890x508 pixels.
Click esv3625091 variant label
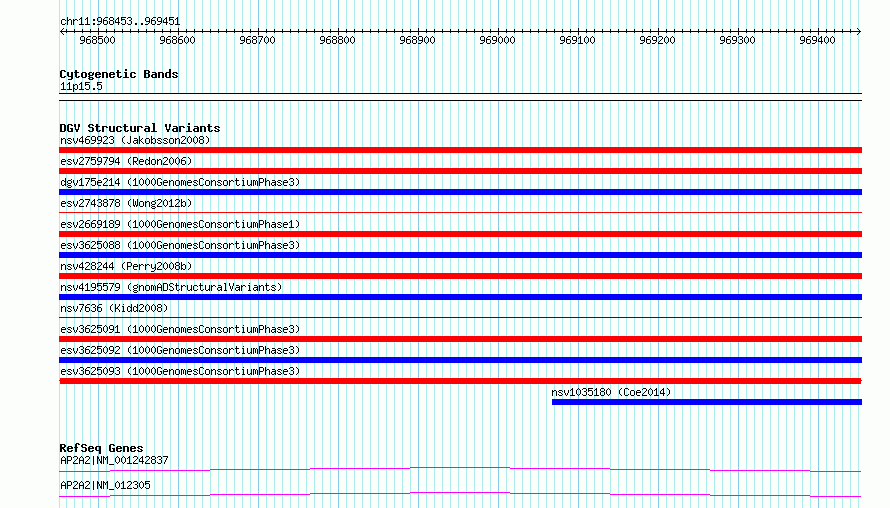click(180, 329)
